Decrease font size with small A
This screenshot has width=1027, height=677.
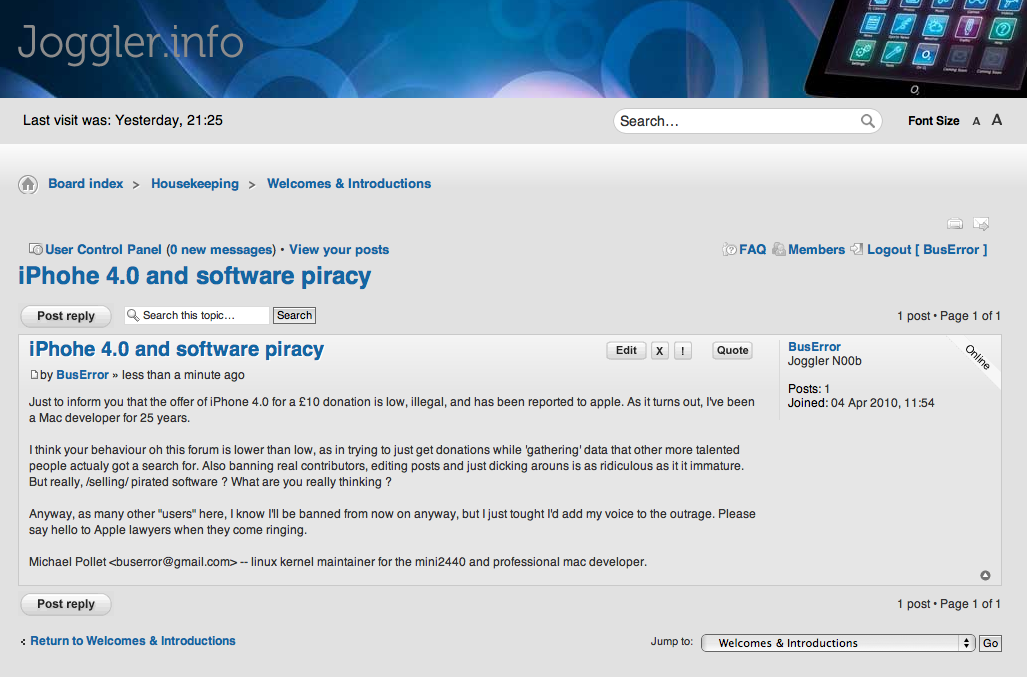[976, 121]
